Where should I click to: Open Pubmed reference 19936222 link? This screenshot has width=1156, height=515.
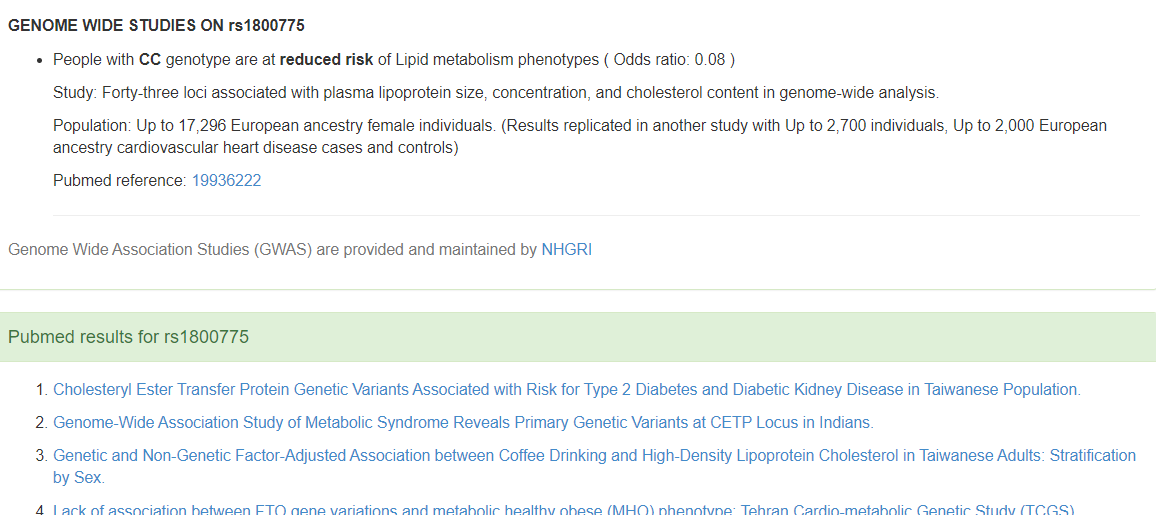tap(226, 181)
